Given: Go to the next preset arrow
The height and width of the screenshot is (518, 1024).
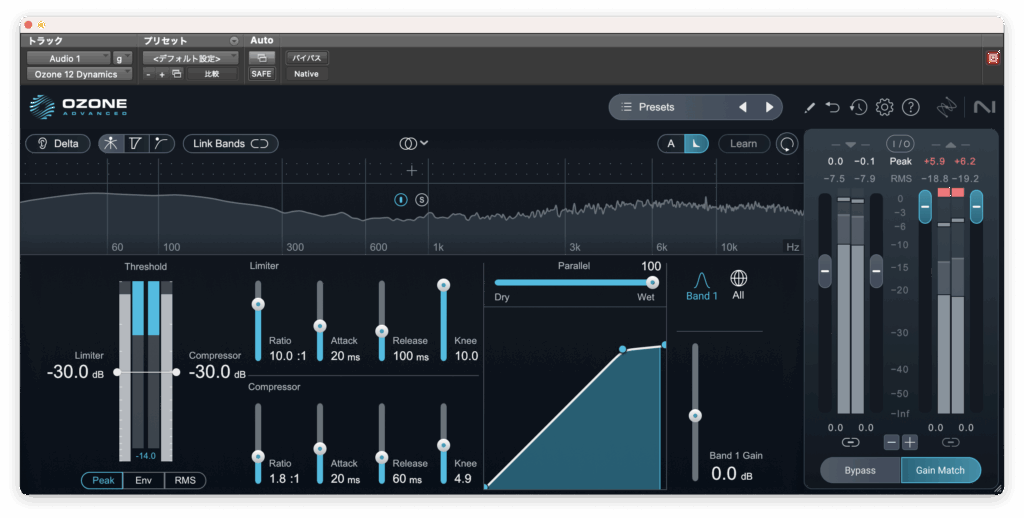Looking at the screenshot, I should tap(769, 107).
